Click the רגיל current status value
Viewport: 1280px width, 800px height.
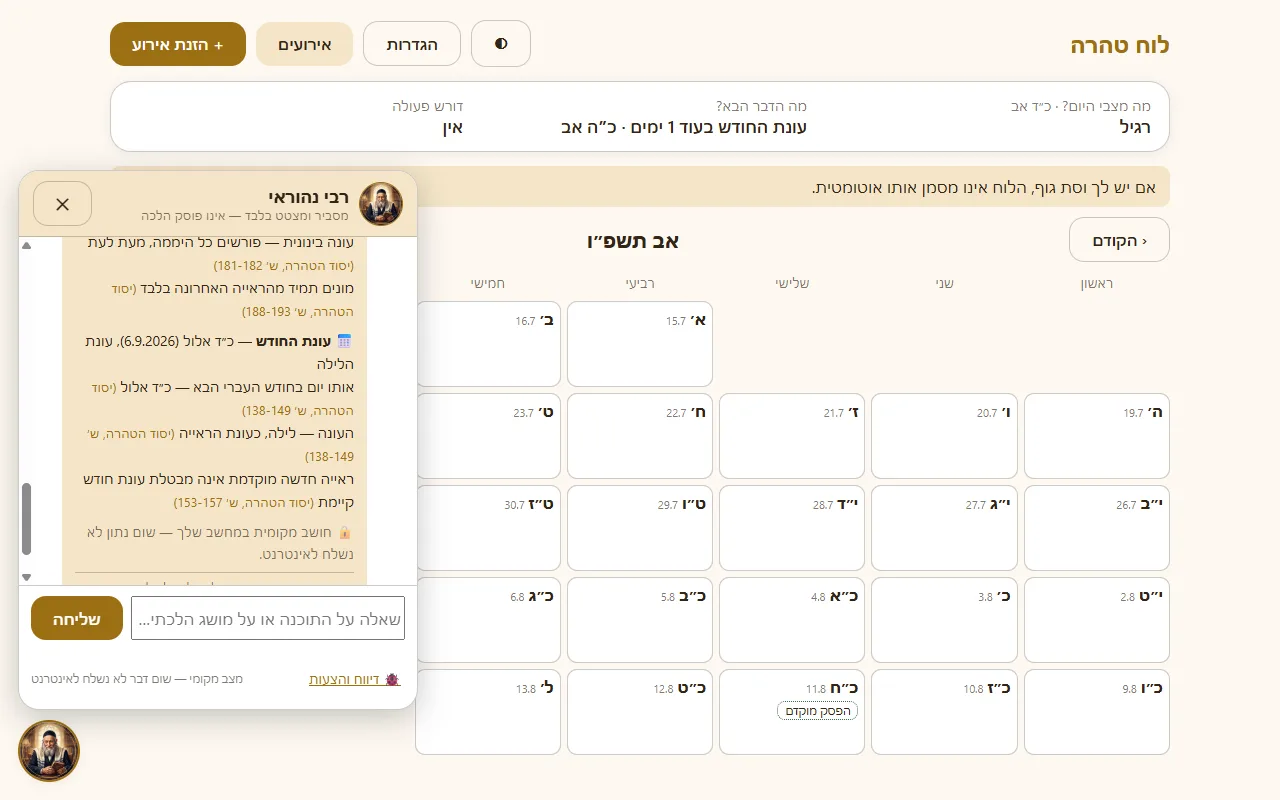[1135, 127]
